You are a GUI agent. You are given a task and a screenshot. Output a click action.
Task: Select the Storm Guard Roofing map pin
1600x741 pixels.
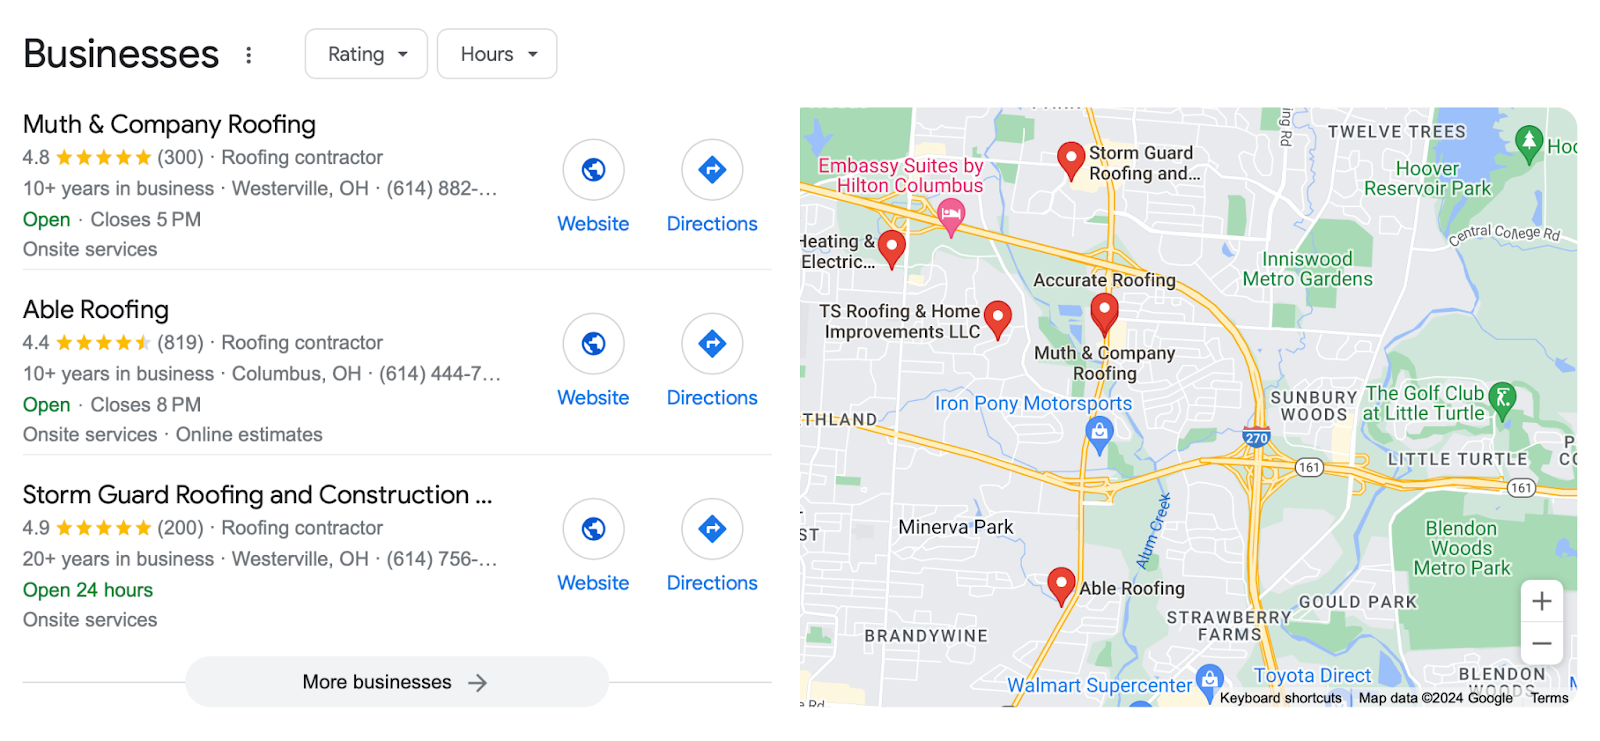click(1071, 160)
